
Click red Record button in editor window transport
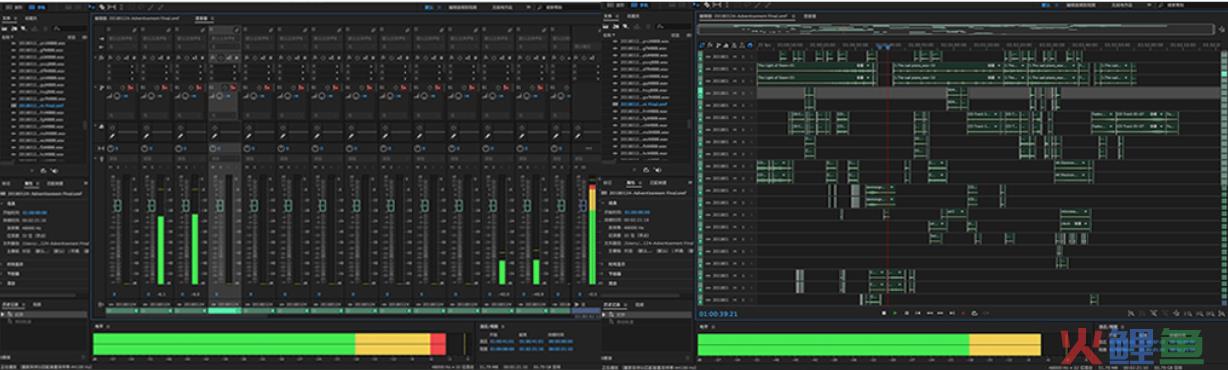tap(962, 313)
